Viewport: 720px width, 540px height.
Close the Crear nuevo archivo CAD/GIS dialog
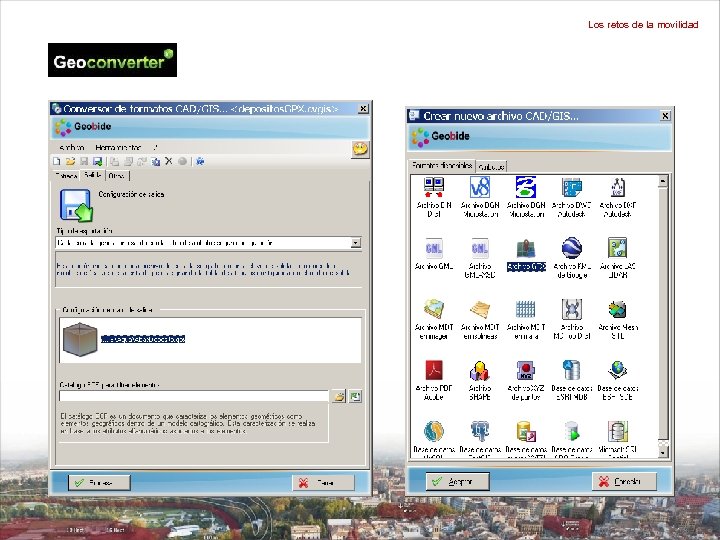pyautogui.click(x=665, y=116)
